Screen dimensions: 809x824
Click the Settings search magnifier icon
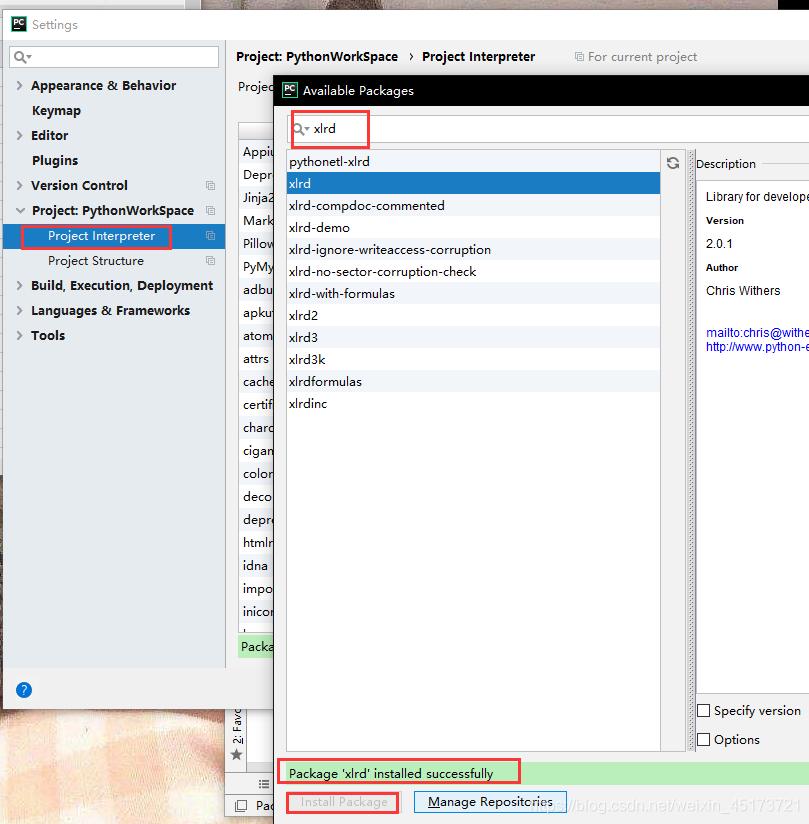22,57
